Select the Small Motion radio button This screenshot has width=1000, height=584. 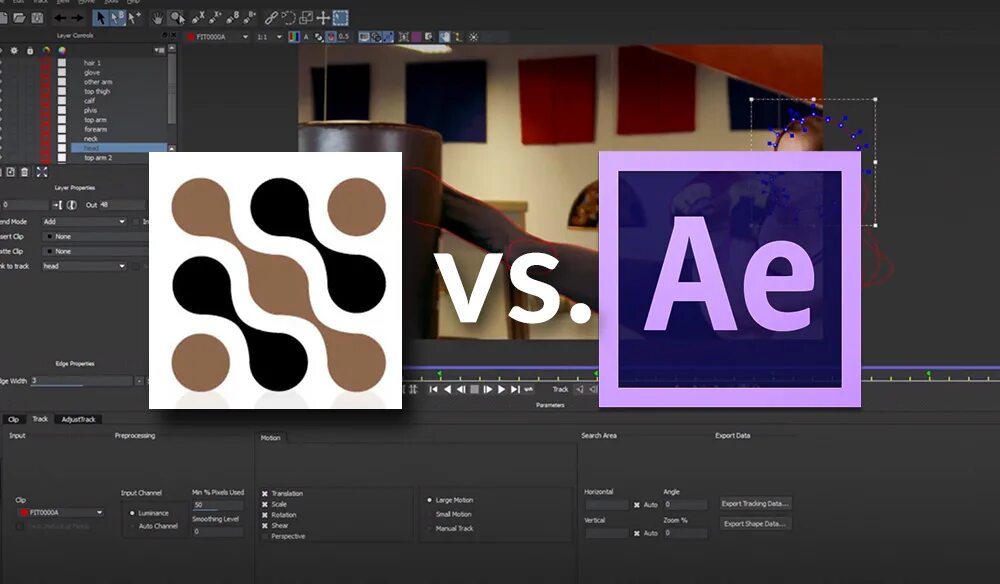click(x=430, y=515)
